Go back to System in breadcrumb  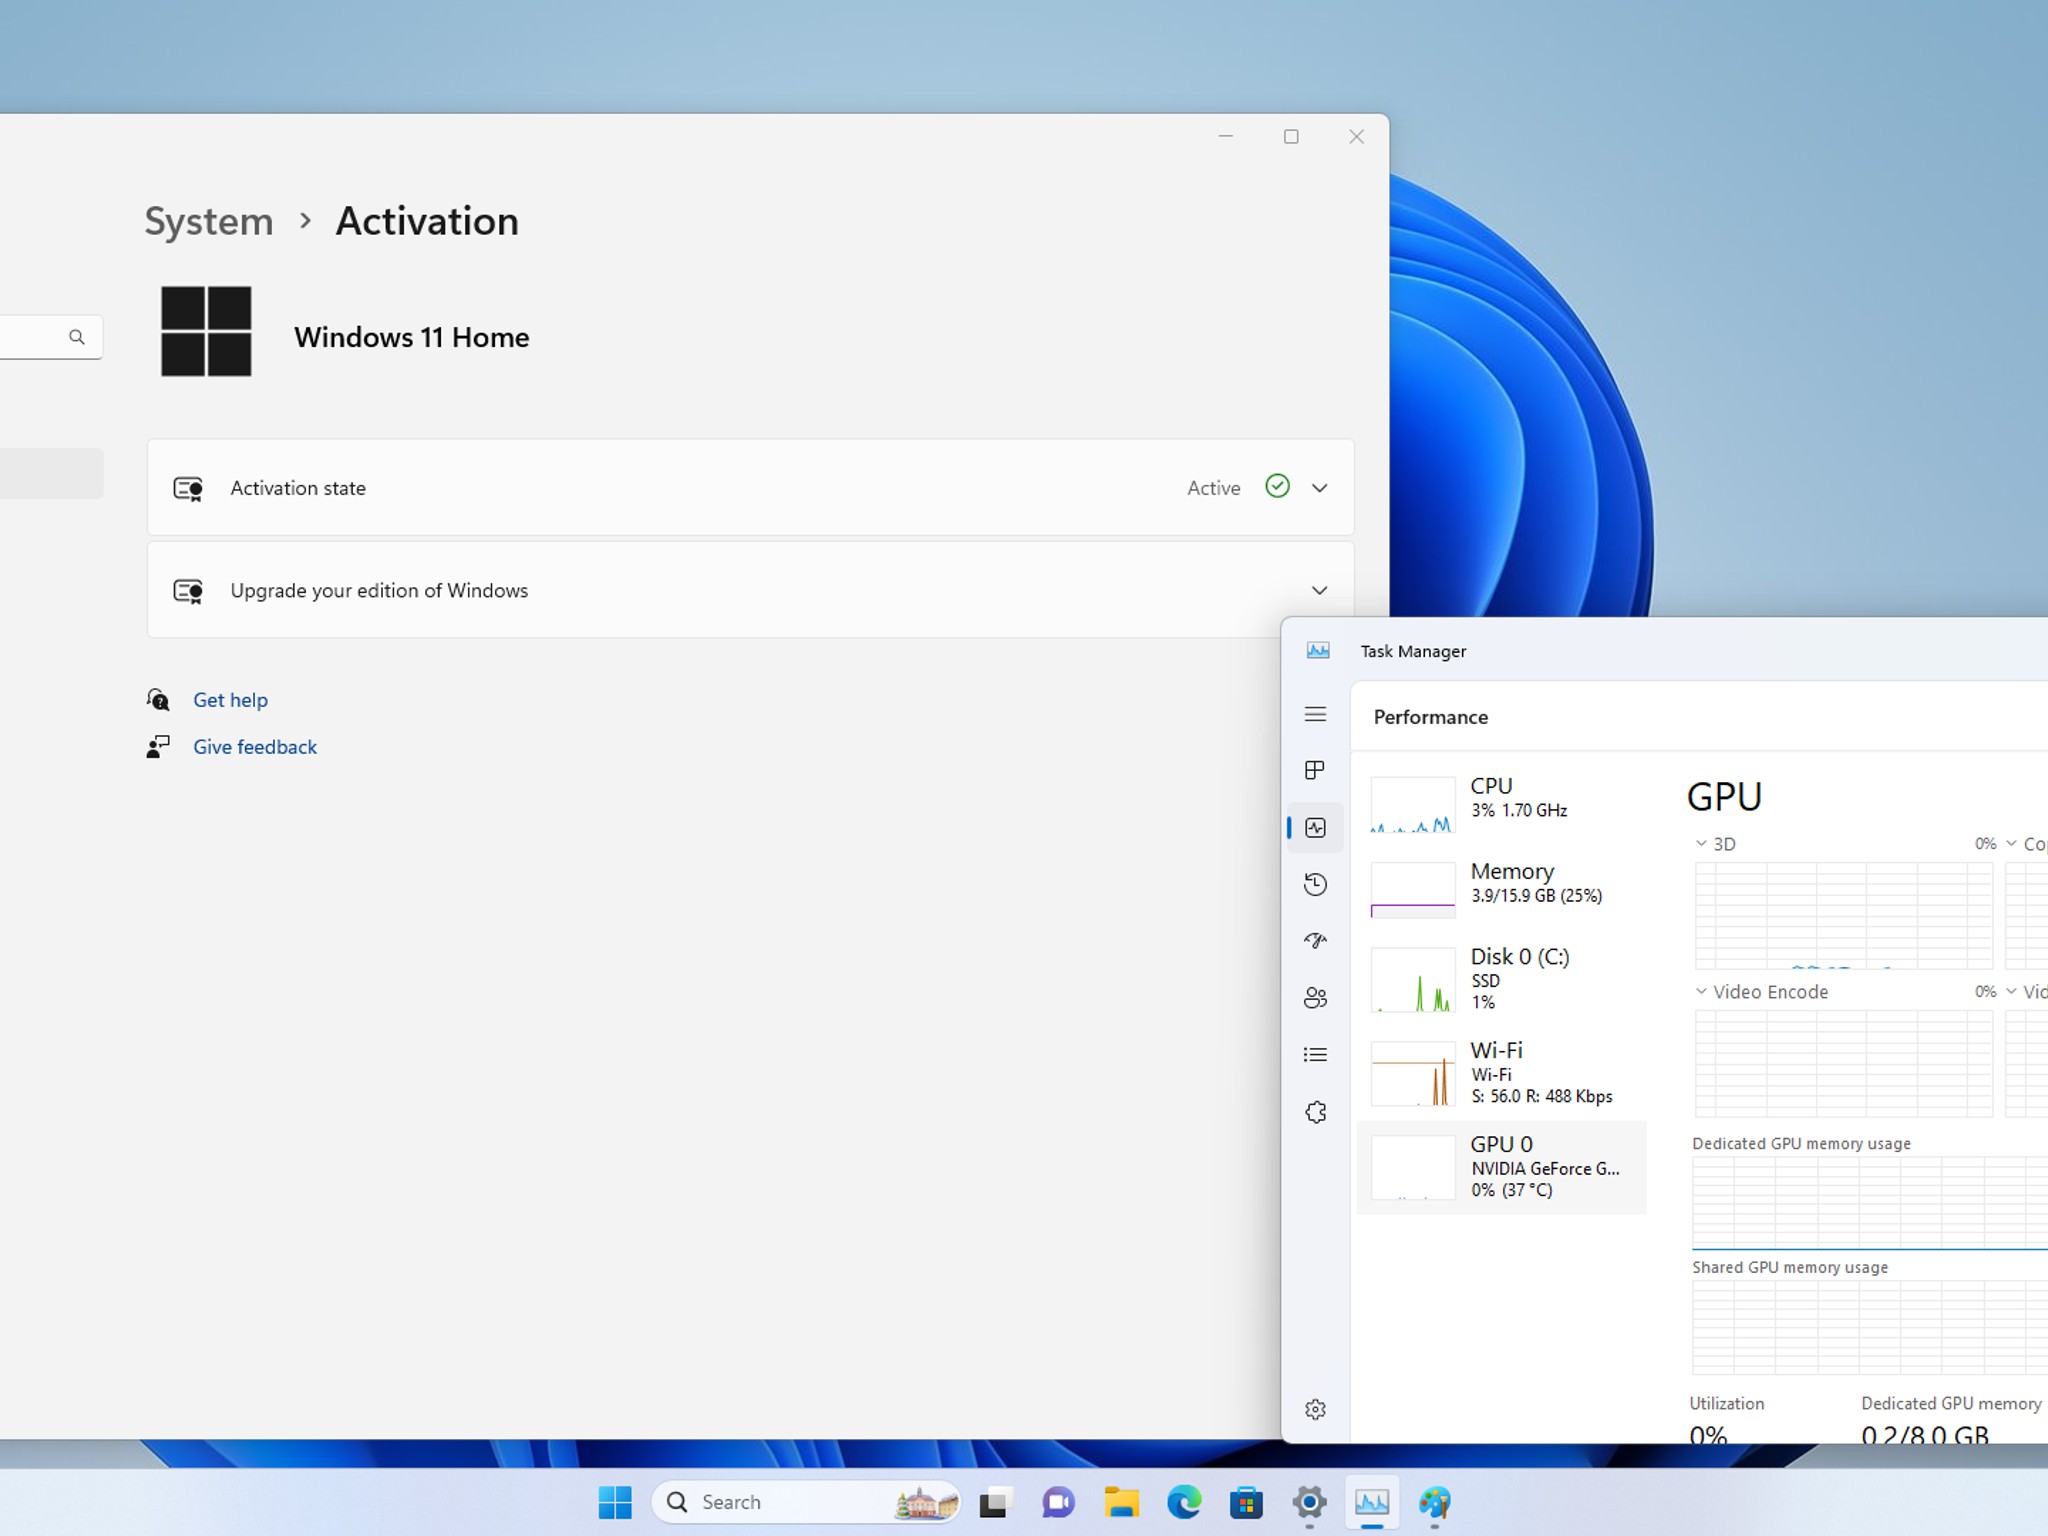(x=208, y=221)
